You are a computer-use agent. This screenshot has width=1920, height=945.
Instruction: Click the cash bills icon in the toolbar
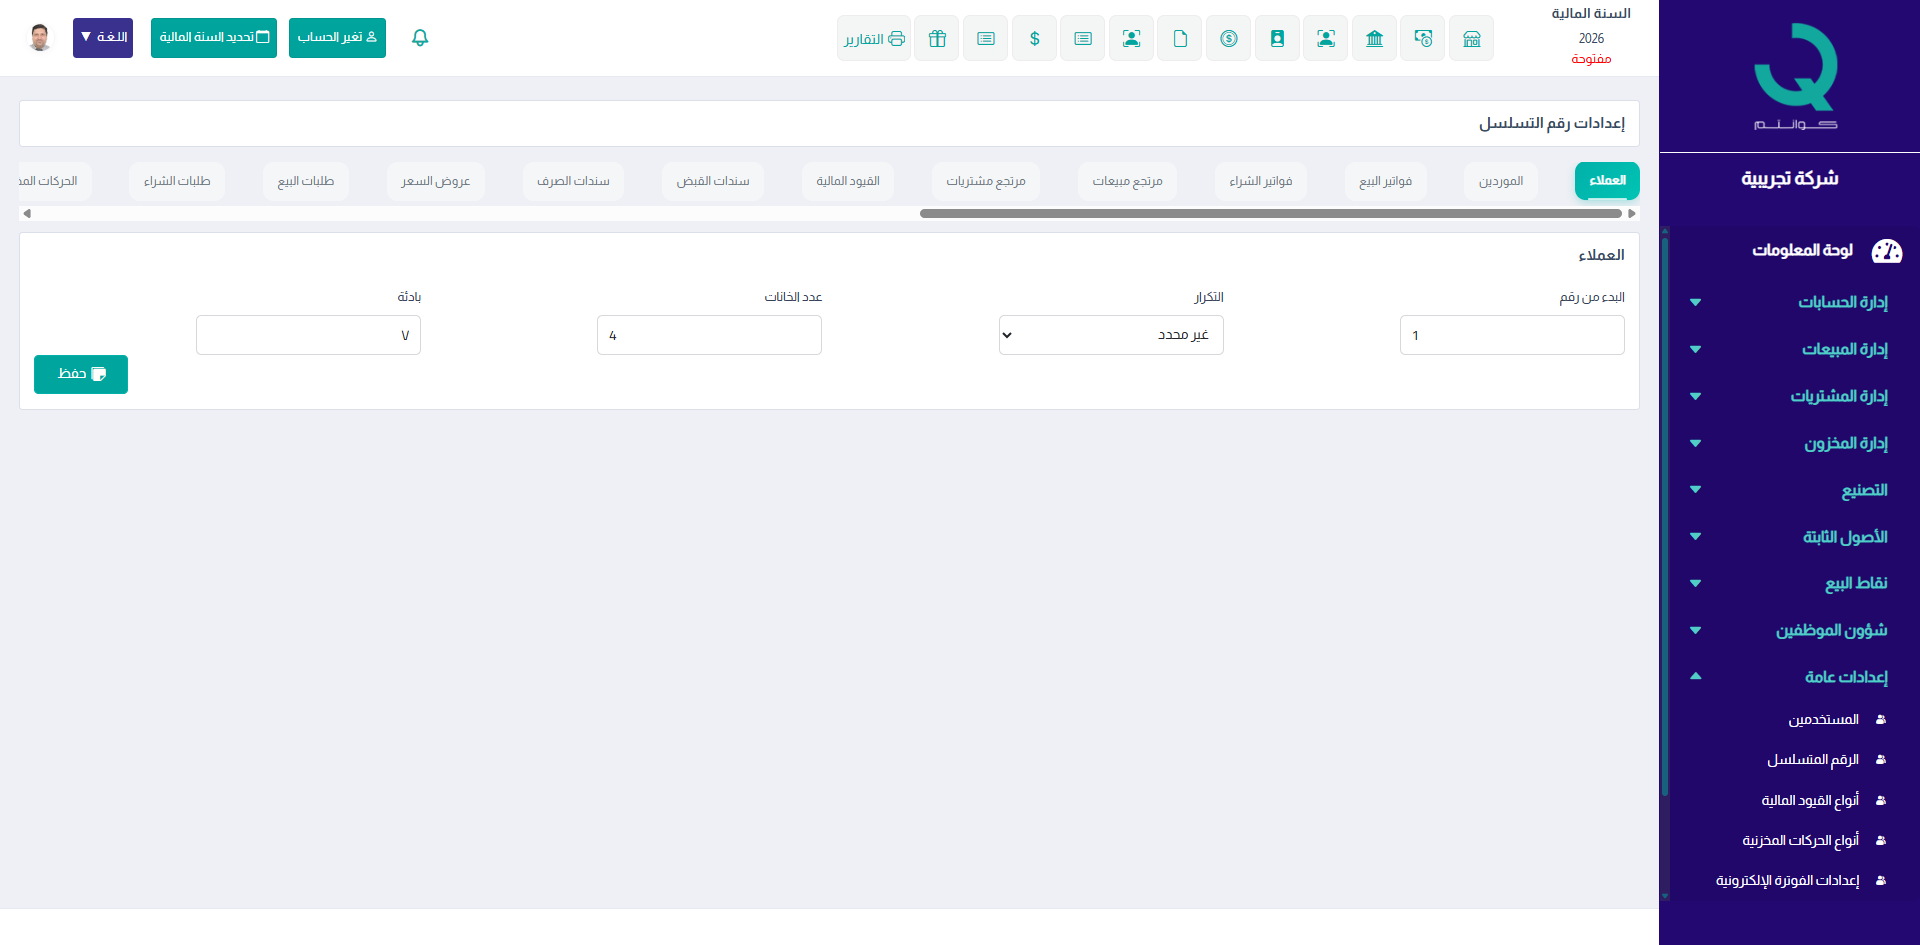1422,39
